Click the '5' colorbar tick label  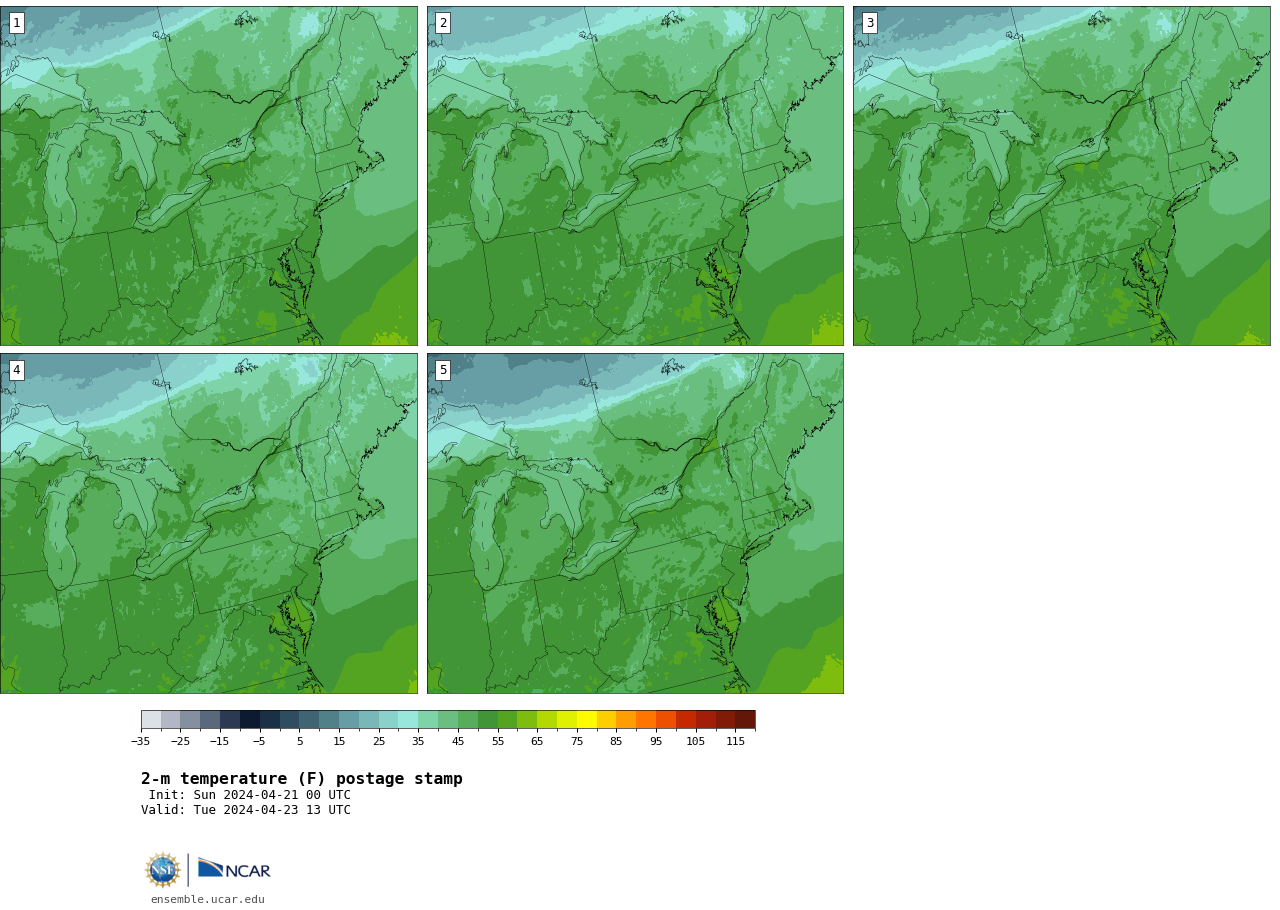coord(299,742)
